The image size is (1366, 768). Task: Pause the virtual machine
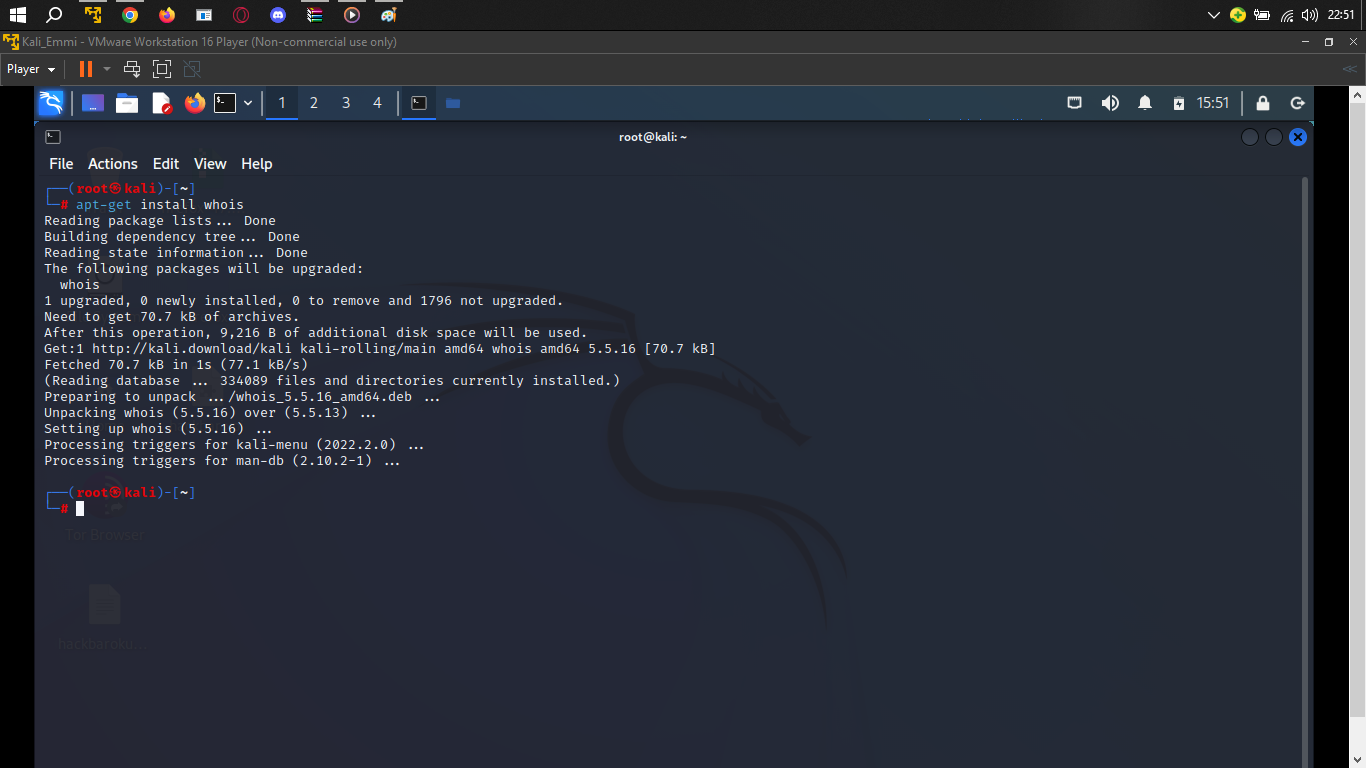point(86,69)
